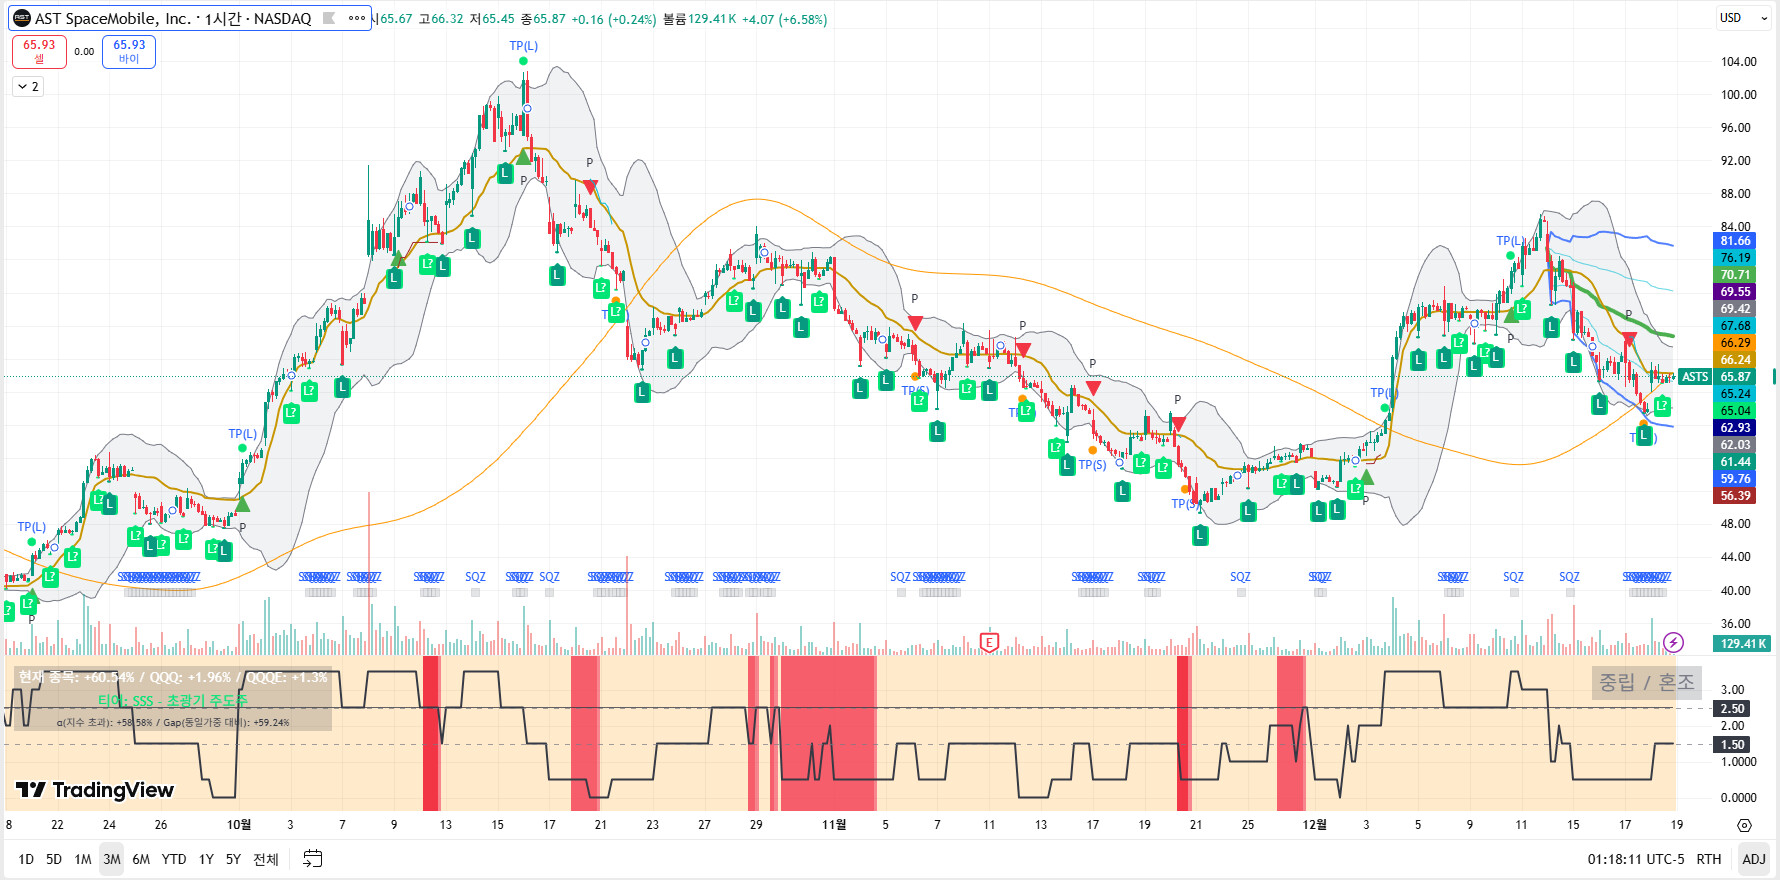Open the USD currency dropdown
The height and width of the screenshot is (880, 1780).
tap(1742, 18)
